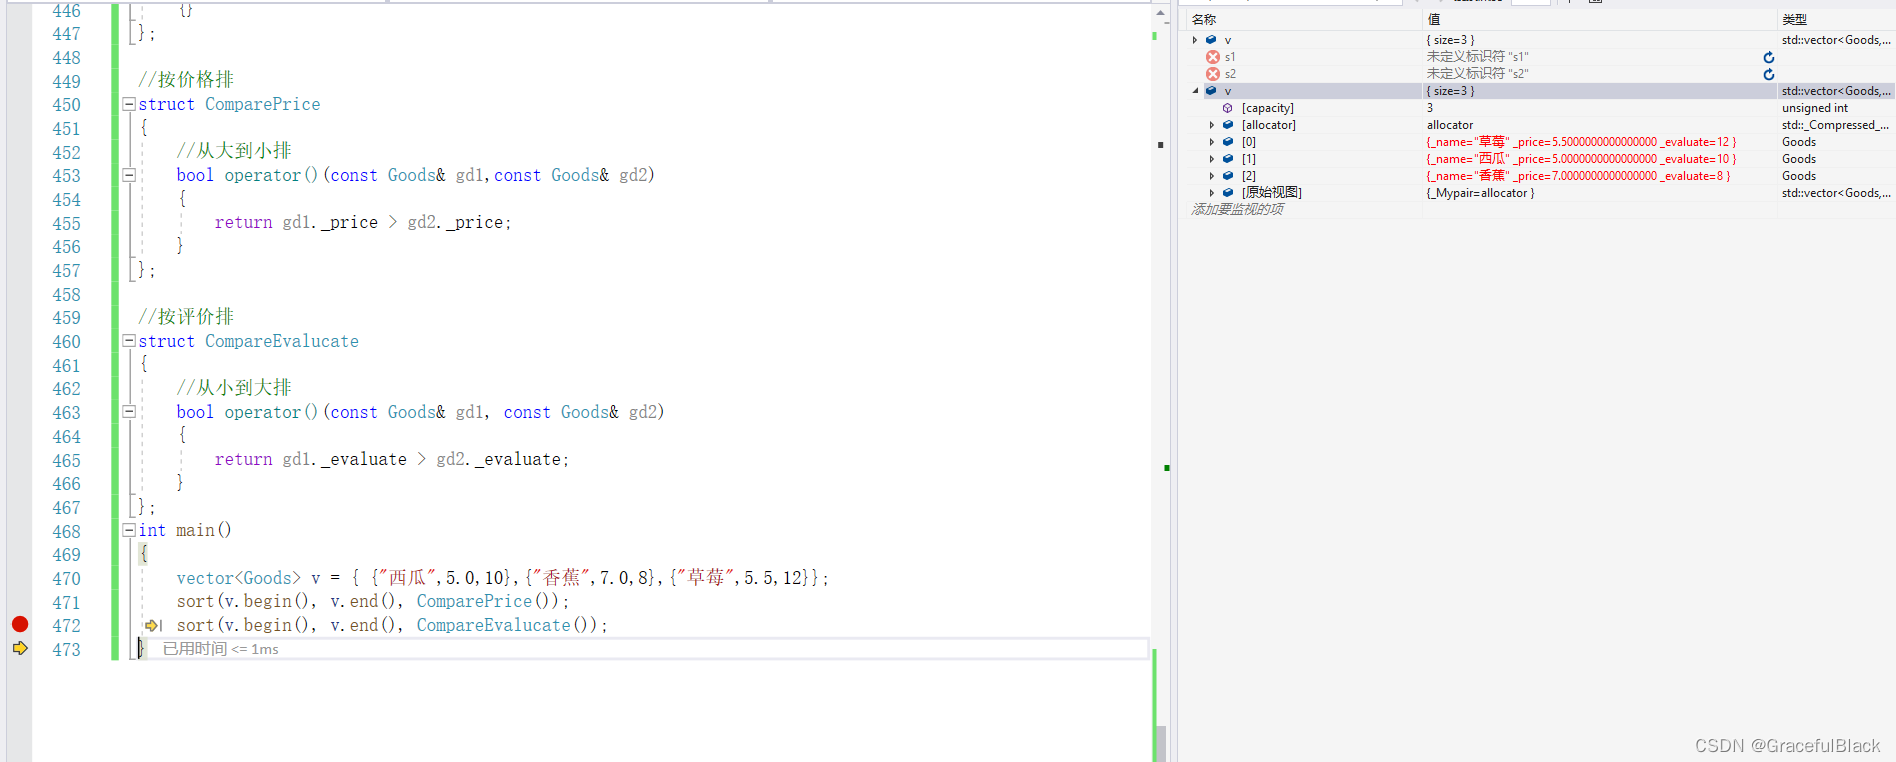Click the Goods type cell of row [0]
The image size is (1896, 762).
[x=1799, y=142]
